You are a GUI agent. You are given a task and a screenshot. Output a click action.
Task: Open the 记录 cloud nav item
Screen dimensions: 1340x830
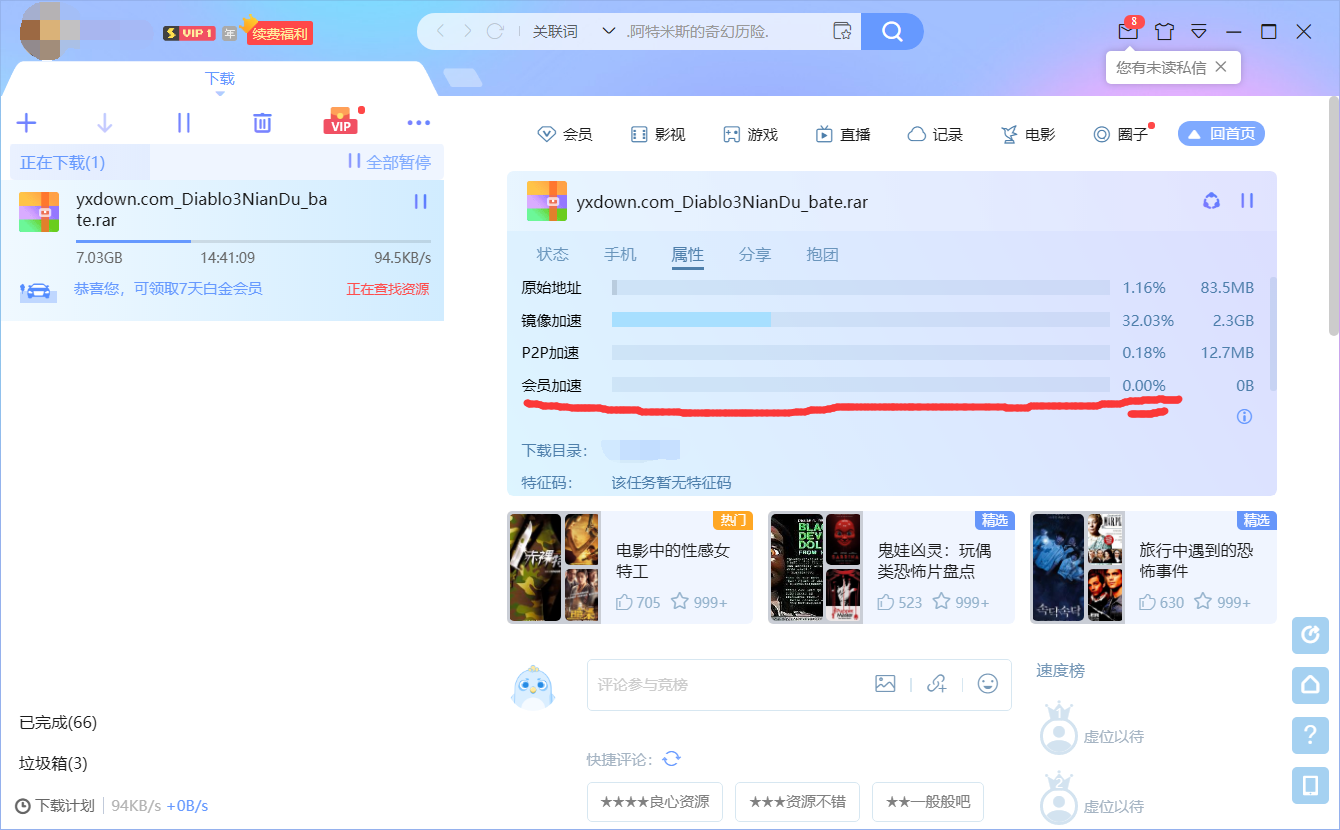pos(935,134)
